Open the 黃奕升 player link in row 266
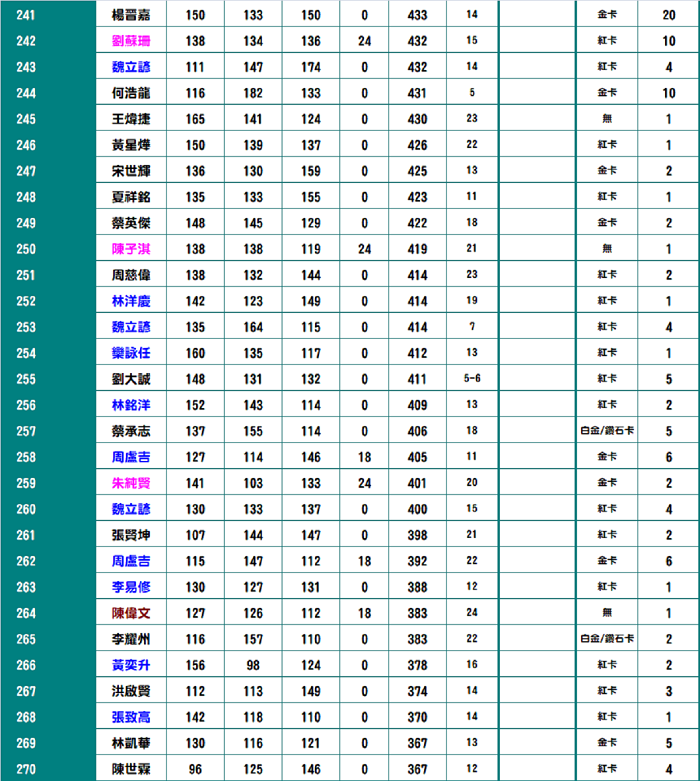 tap(131, 664)
